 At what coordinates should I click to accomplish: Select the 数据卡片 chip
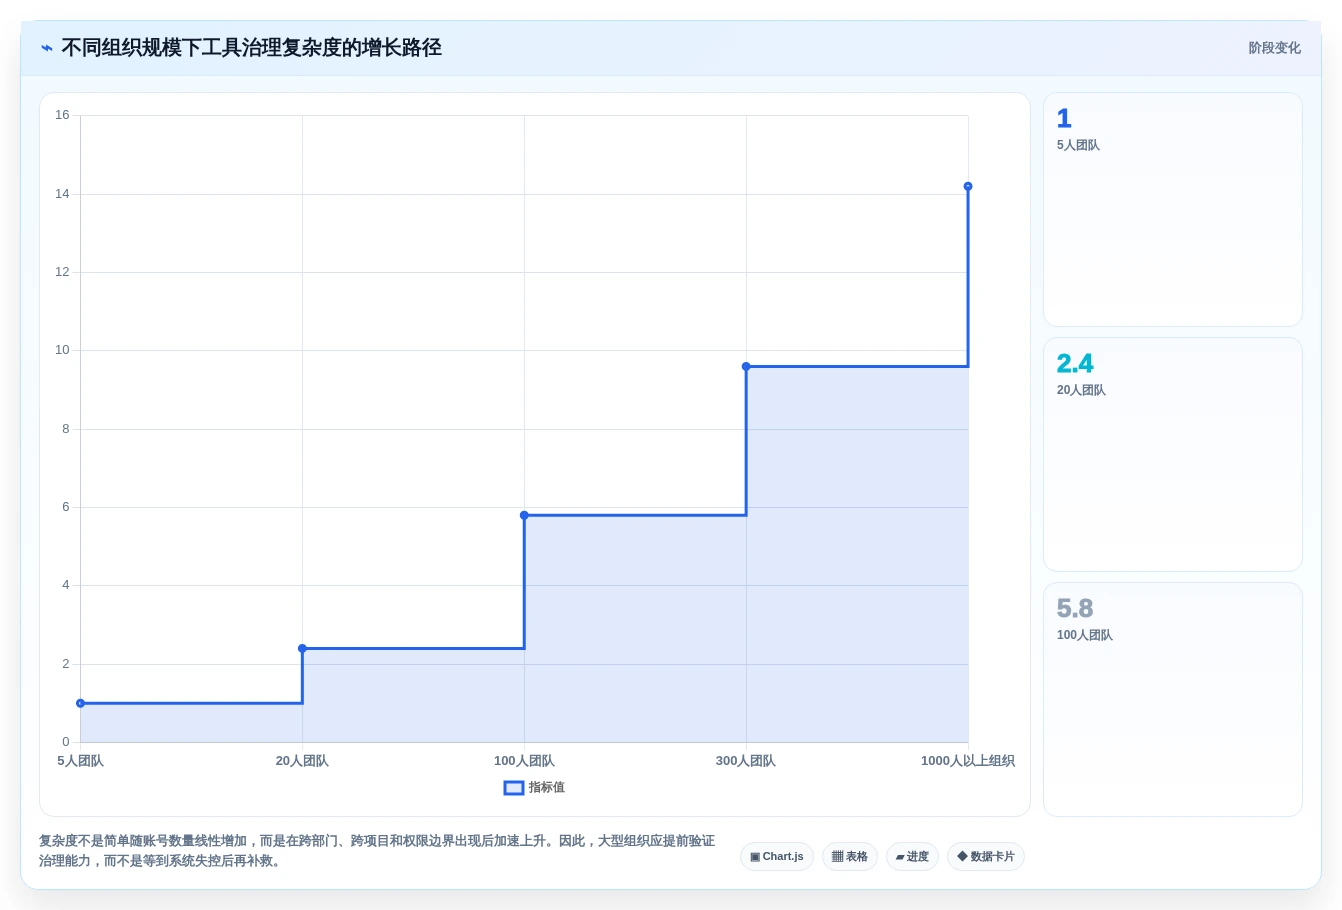tap(986, 857)
